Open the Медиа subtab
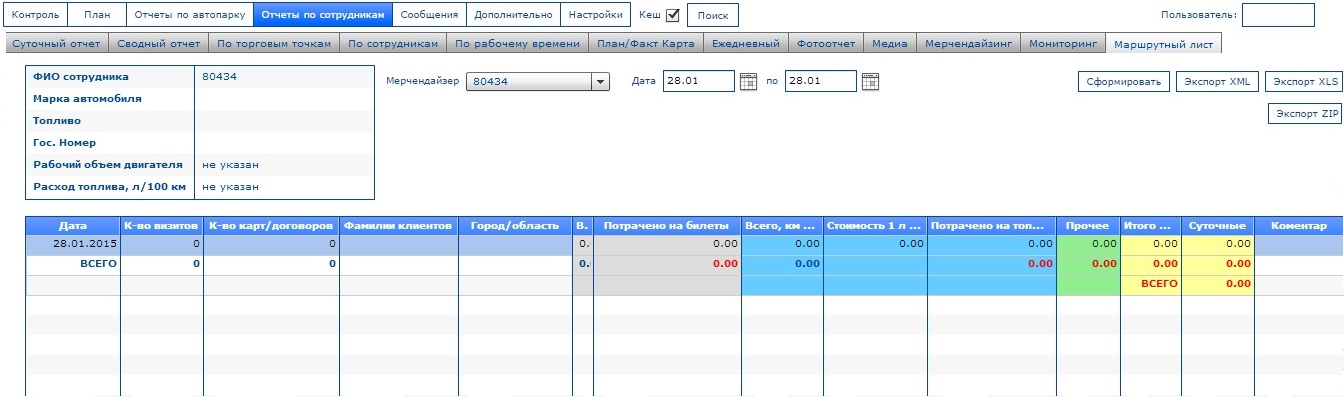 (889, 44)
